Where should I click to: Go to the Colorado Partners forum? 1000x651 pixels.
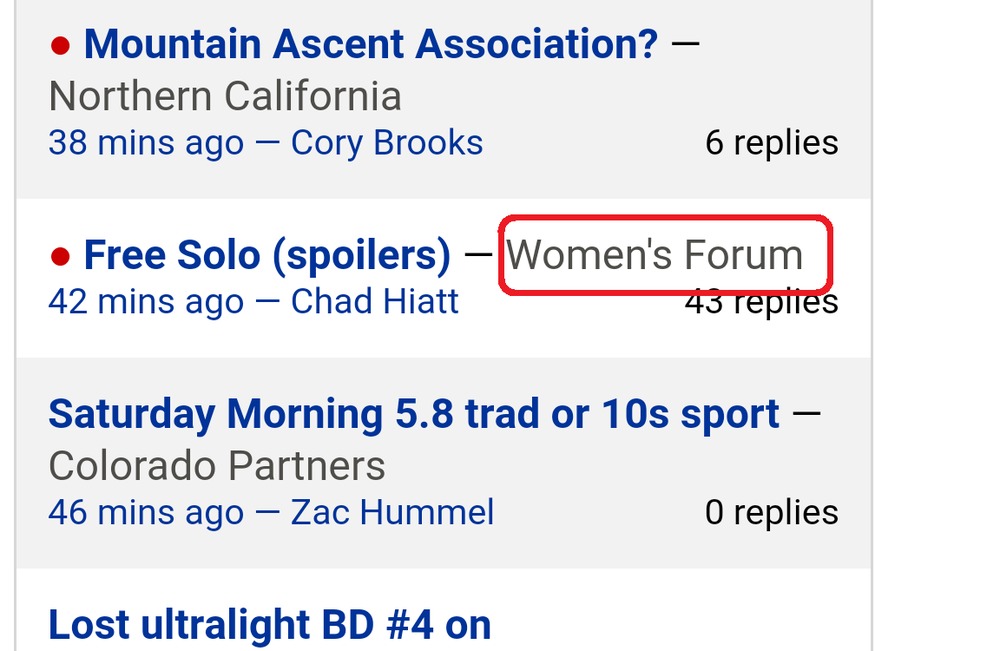[x=217, y=466]
